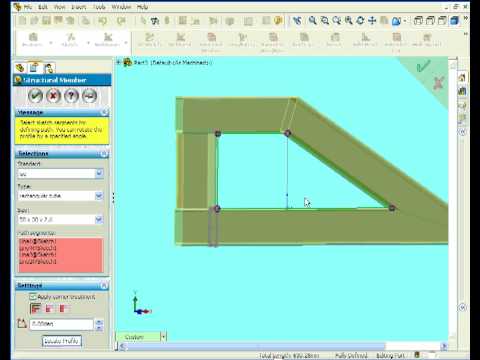
Task: Select End Butt2 corner treatment
Action: point(63,309)
